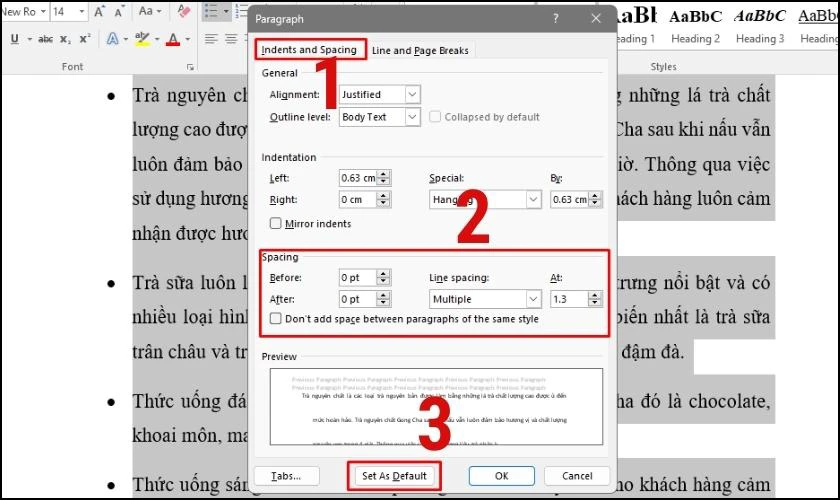Image resolution: width=840 pixels, height=500 pixels.
Task: Increase font size with grow icon
Action: pos(99,11)
